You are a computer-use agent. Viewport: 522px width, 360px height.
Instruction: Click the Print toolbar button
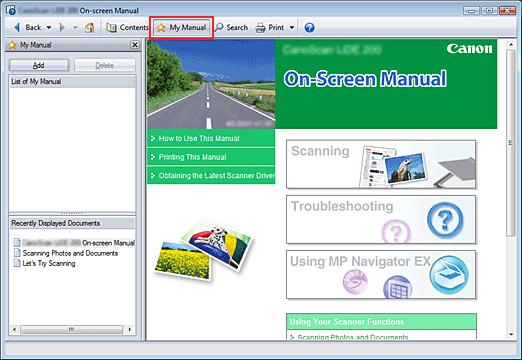tap(270, 27)
